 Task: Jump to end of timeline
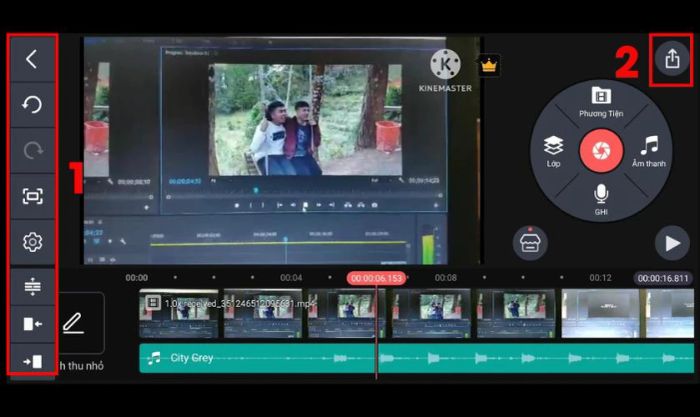(x=32, y=360)
